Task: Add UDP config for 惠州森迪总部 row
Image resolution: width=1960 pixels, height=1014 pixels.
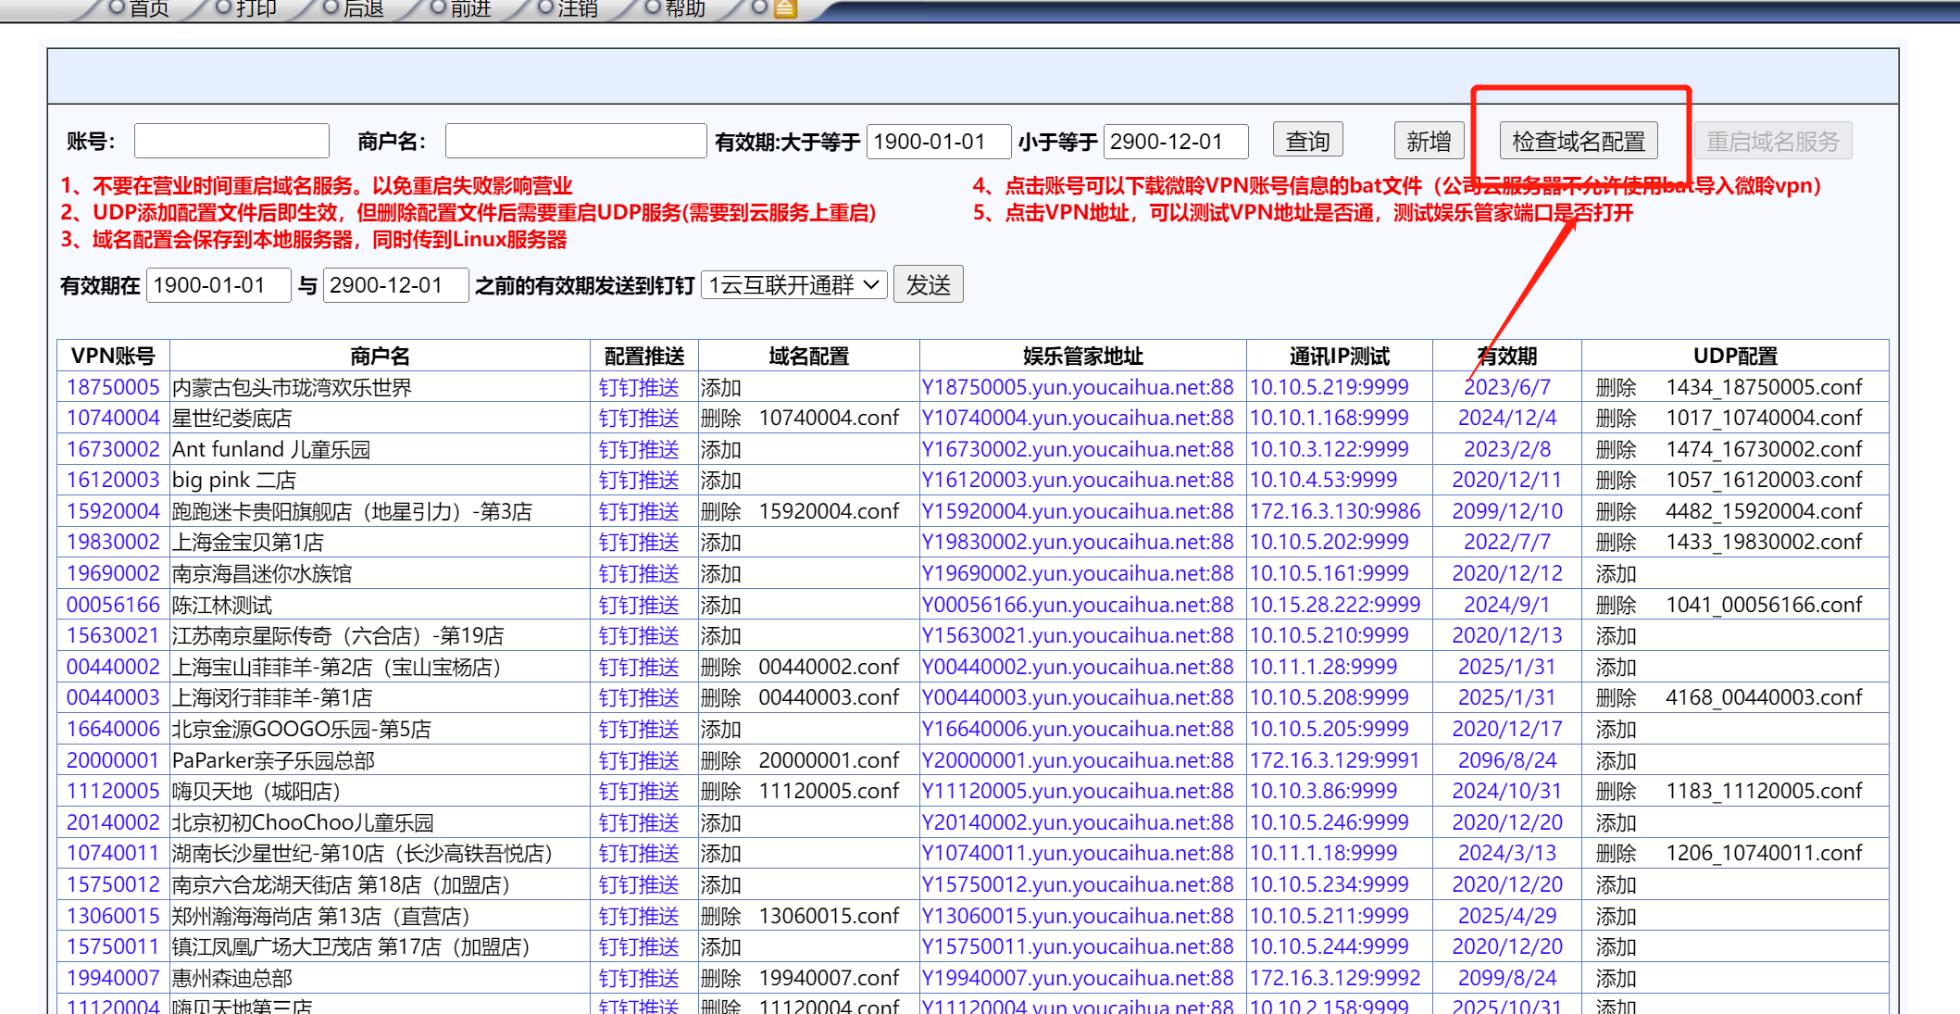Action: [x=1616, y=978]
